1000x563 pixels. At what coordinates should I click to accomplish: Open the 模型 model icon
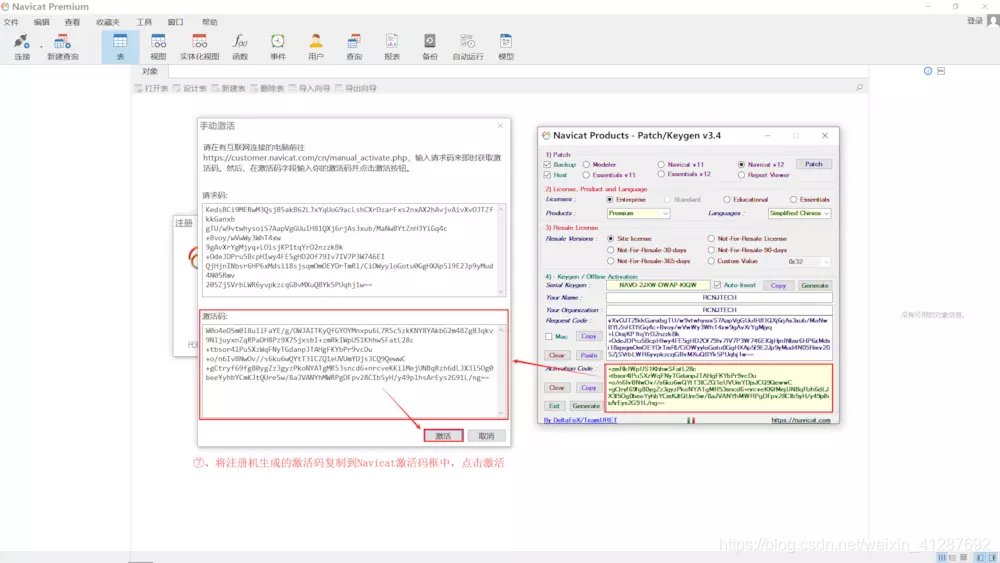pos(506,47)
